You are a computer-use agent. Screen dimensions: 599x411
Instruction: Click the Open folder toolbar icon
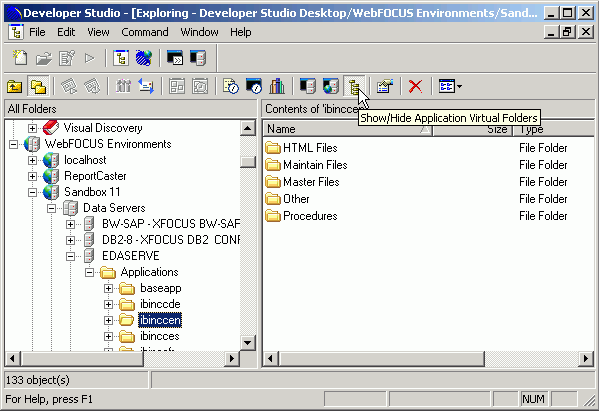44,58
